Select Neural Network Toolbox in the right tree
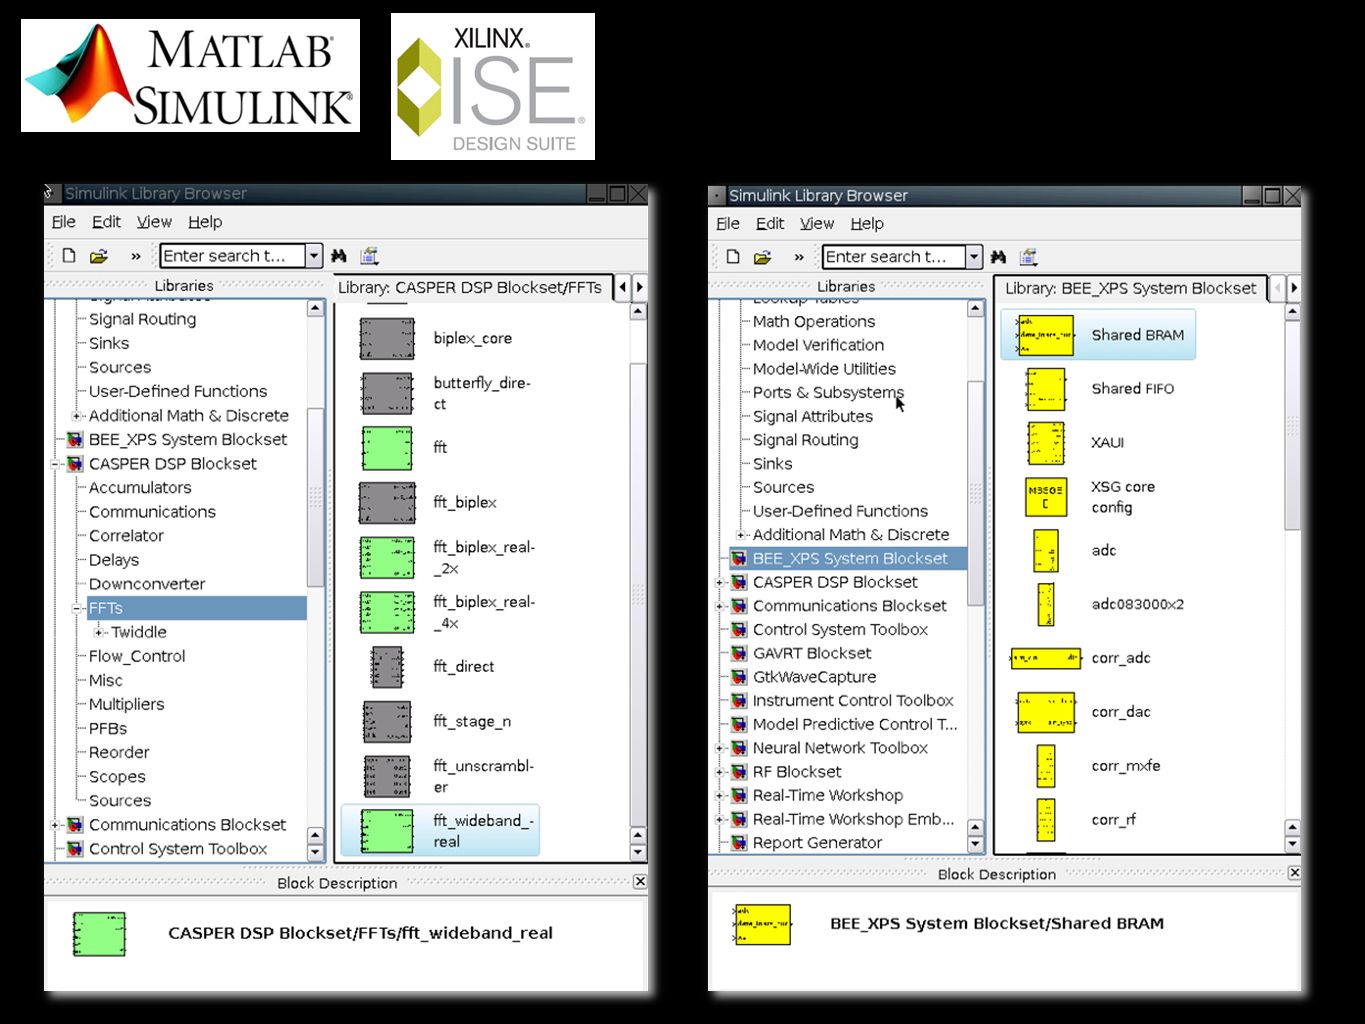Viewport: 1365px width, 1024px height. pos(840,748)
